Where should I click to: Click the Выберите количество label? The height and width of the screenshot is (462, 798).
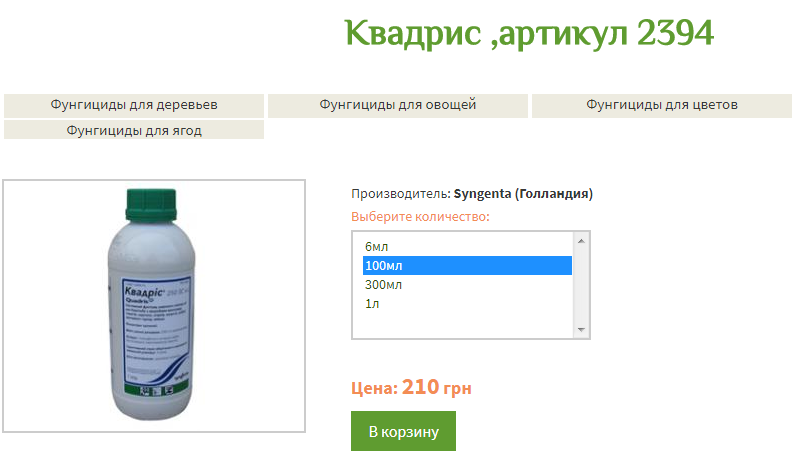click(420, 217)
